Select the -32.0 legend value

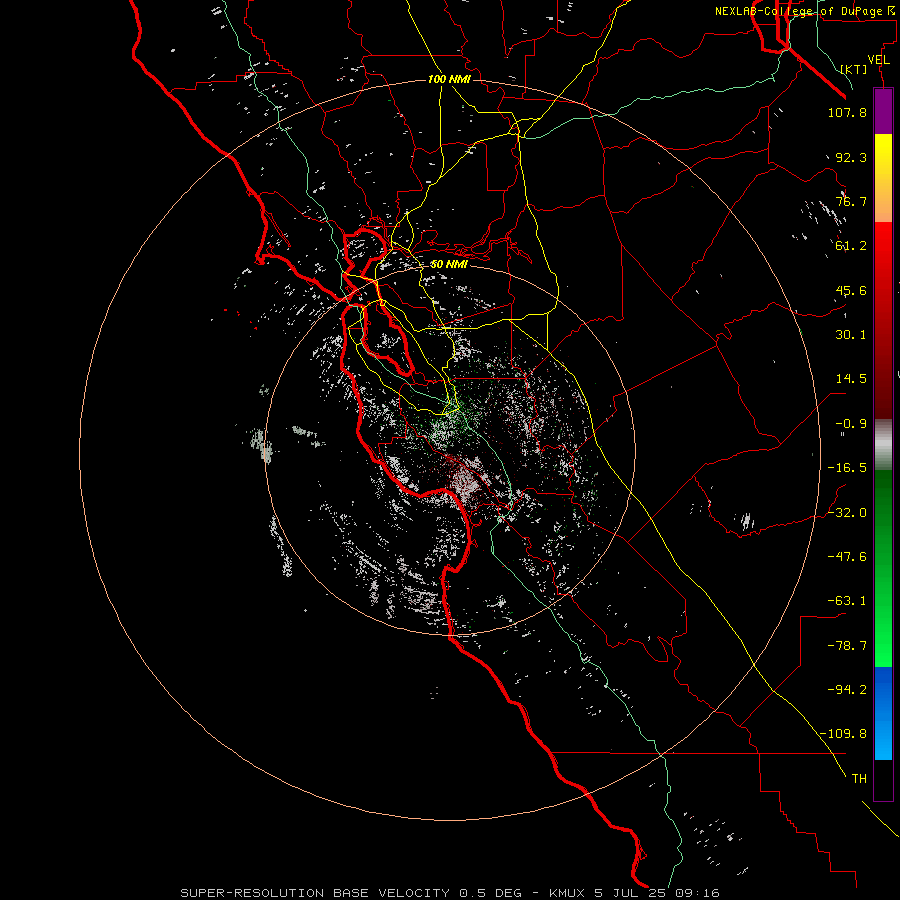847,513
